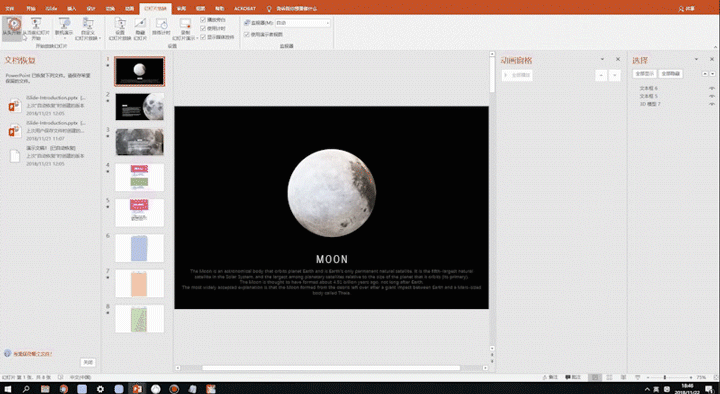Viewport: 720px width, 394px height.
Task: Click the taskbar search magnifier icon
Action: click(x=26, y=388)
